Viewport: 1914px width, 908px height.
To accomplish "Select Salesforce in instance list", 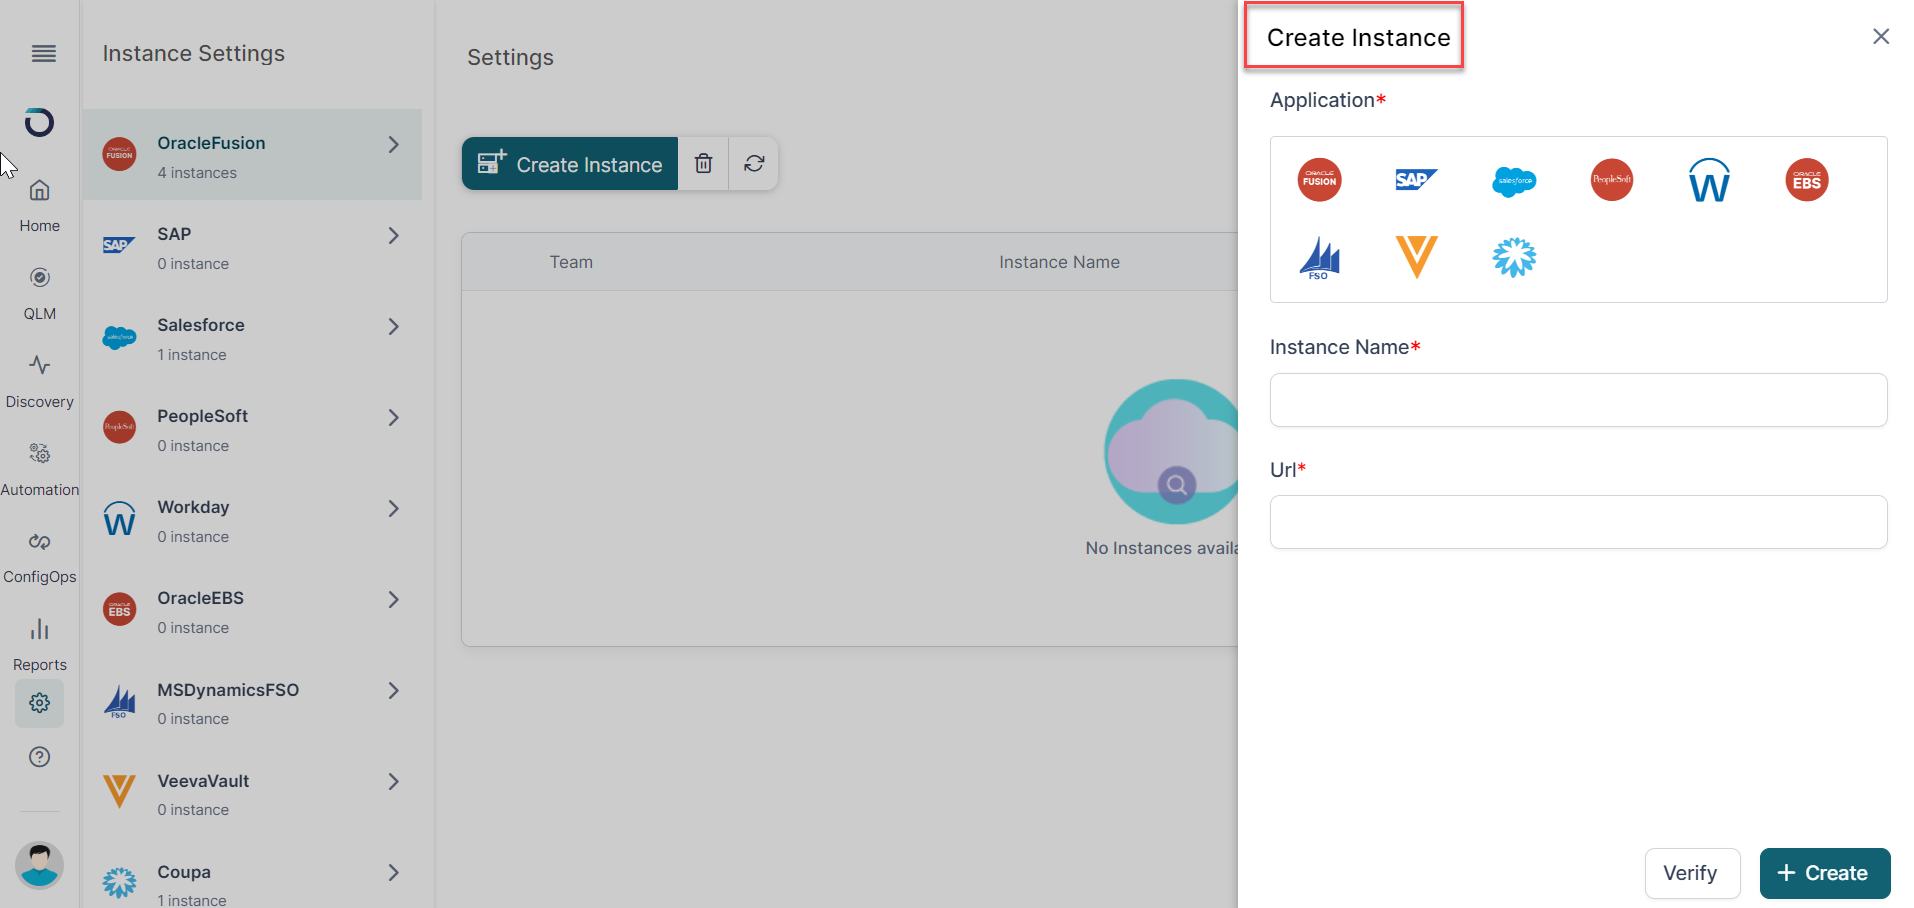I will [x=252, y=337].
